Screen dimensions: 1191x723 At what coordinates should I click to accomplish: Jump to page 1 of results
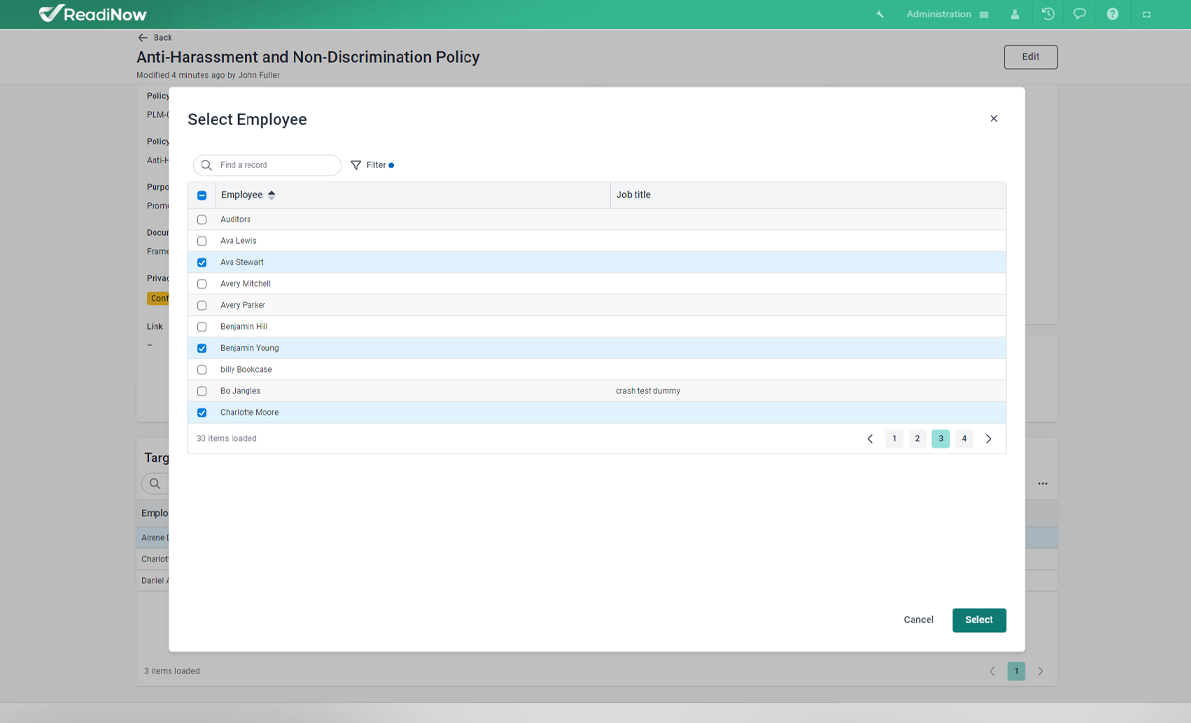click(x=894, y=439)
